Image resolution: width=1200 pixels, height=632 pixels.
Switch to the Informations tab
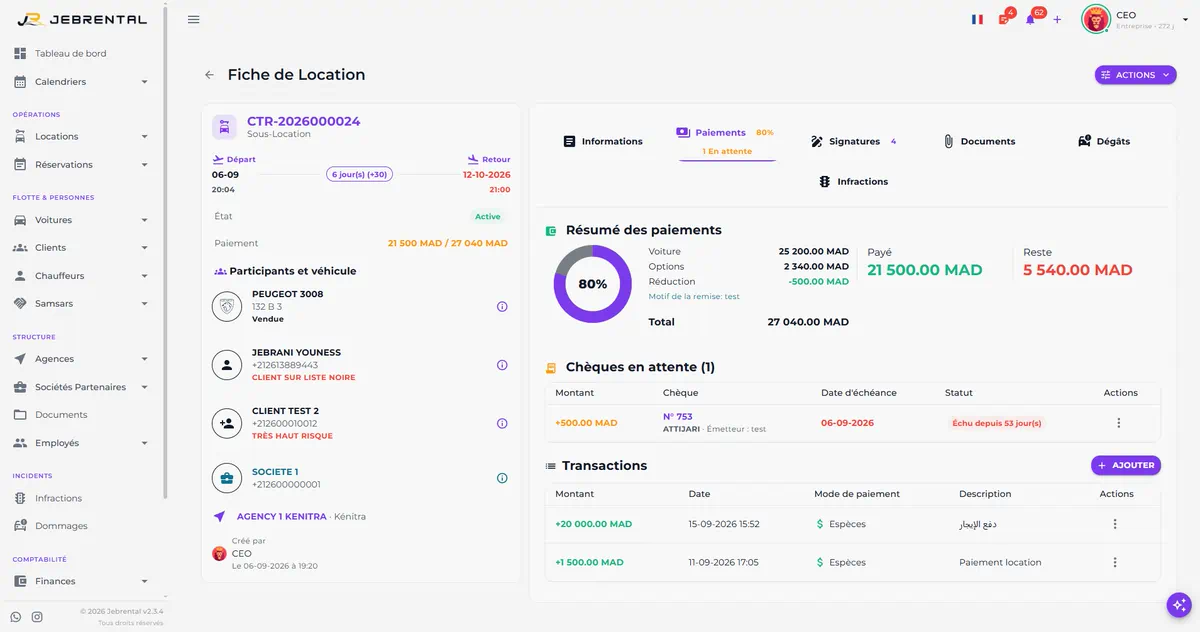point(603,142)
